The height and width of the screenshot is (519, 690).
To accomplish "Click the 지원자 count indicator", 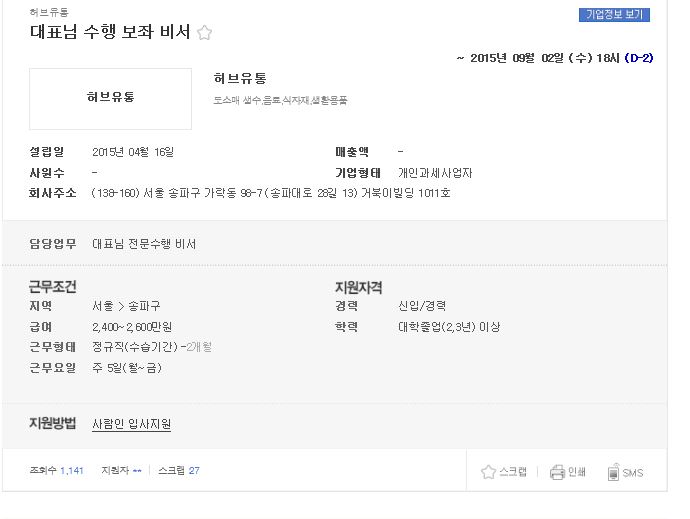I will [x=121, y=471].
